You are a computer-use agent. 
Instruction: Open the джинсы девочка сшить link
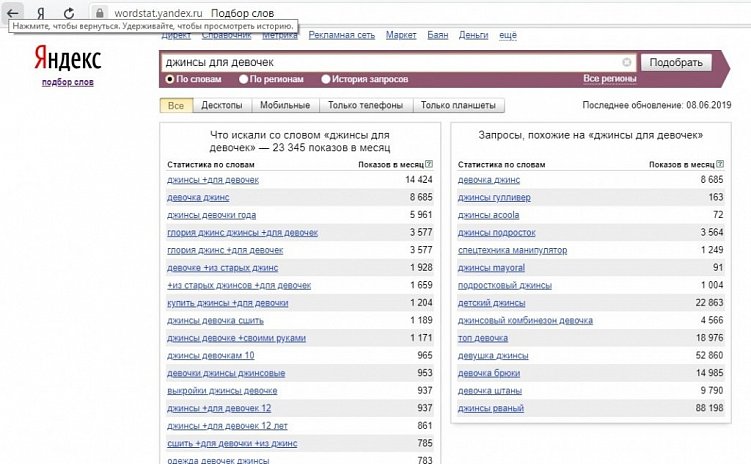click(x=215, y=321)
